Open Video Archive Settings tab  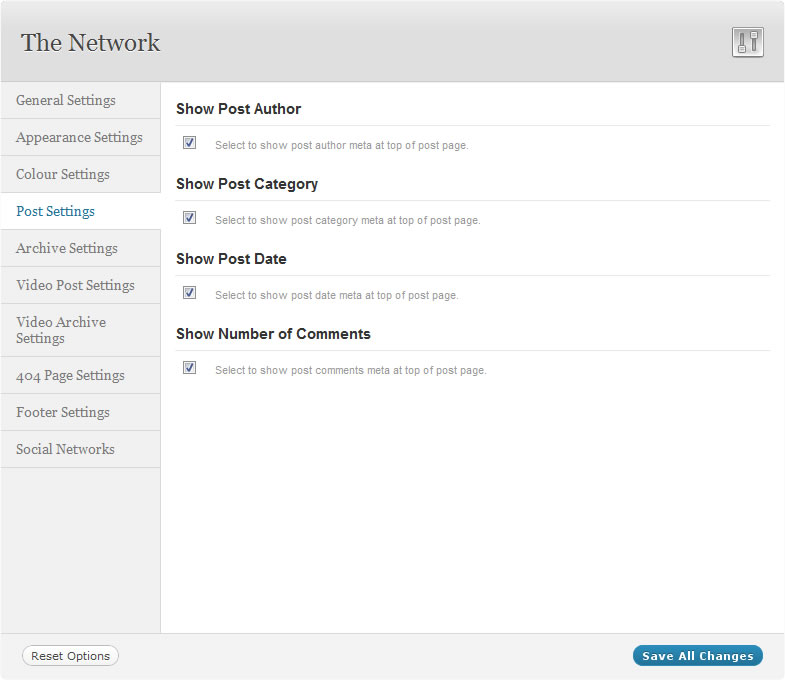tap(61, 330)
